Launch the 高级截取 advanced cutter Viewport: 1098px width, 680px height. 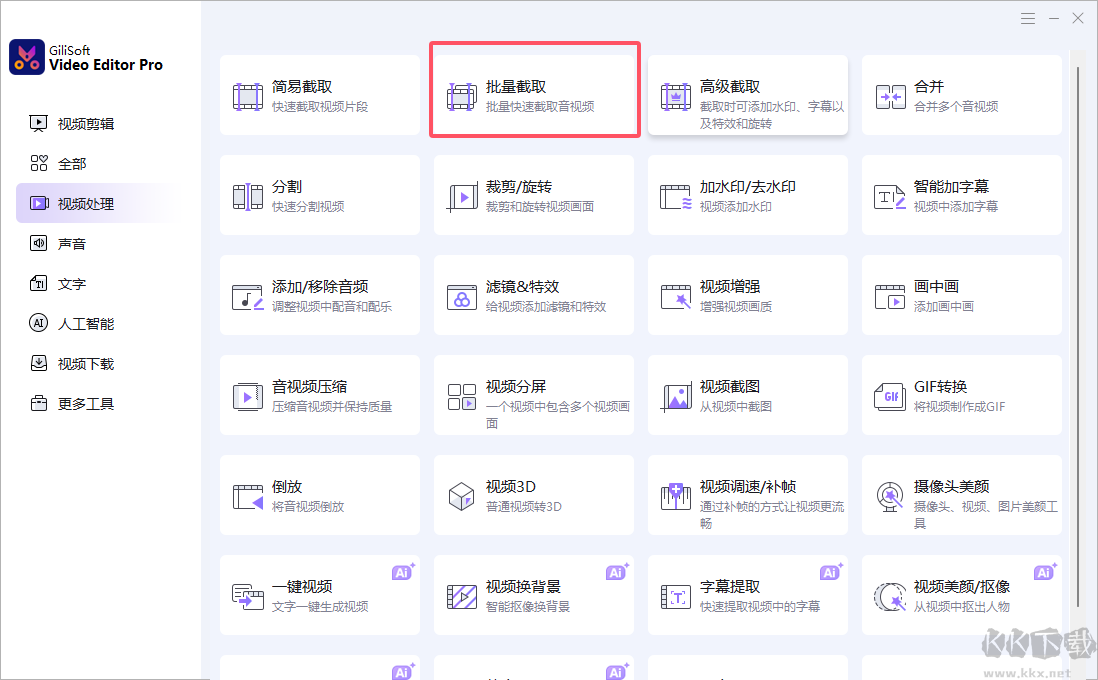click(x=747, y=96)
